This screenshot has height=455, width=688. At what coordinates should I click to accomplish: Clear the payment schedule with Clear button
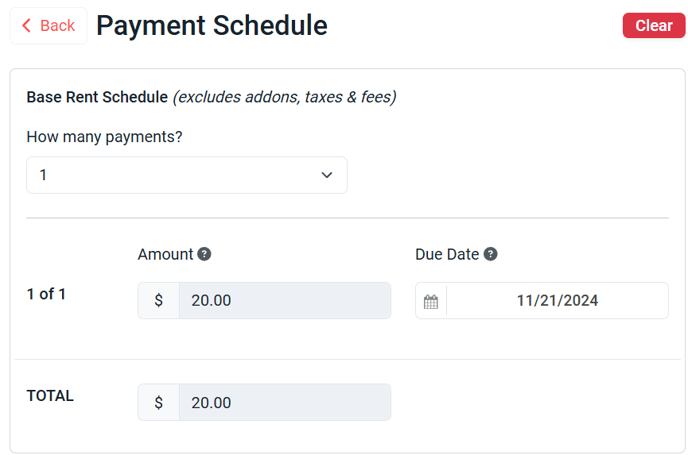[x=654, y=25]
